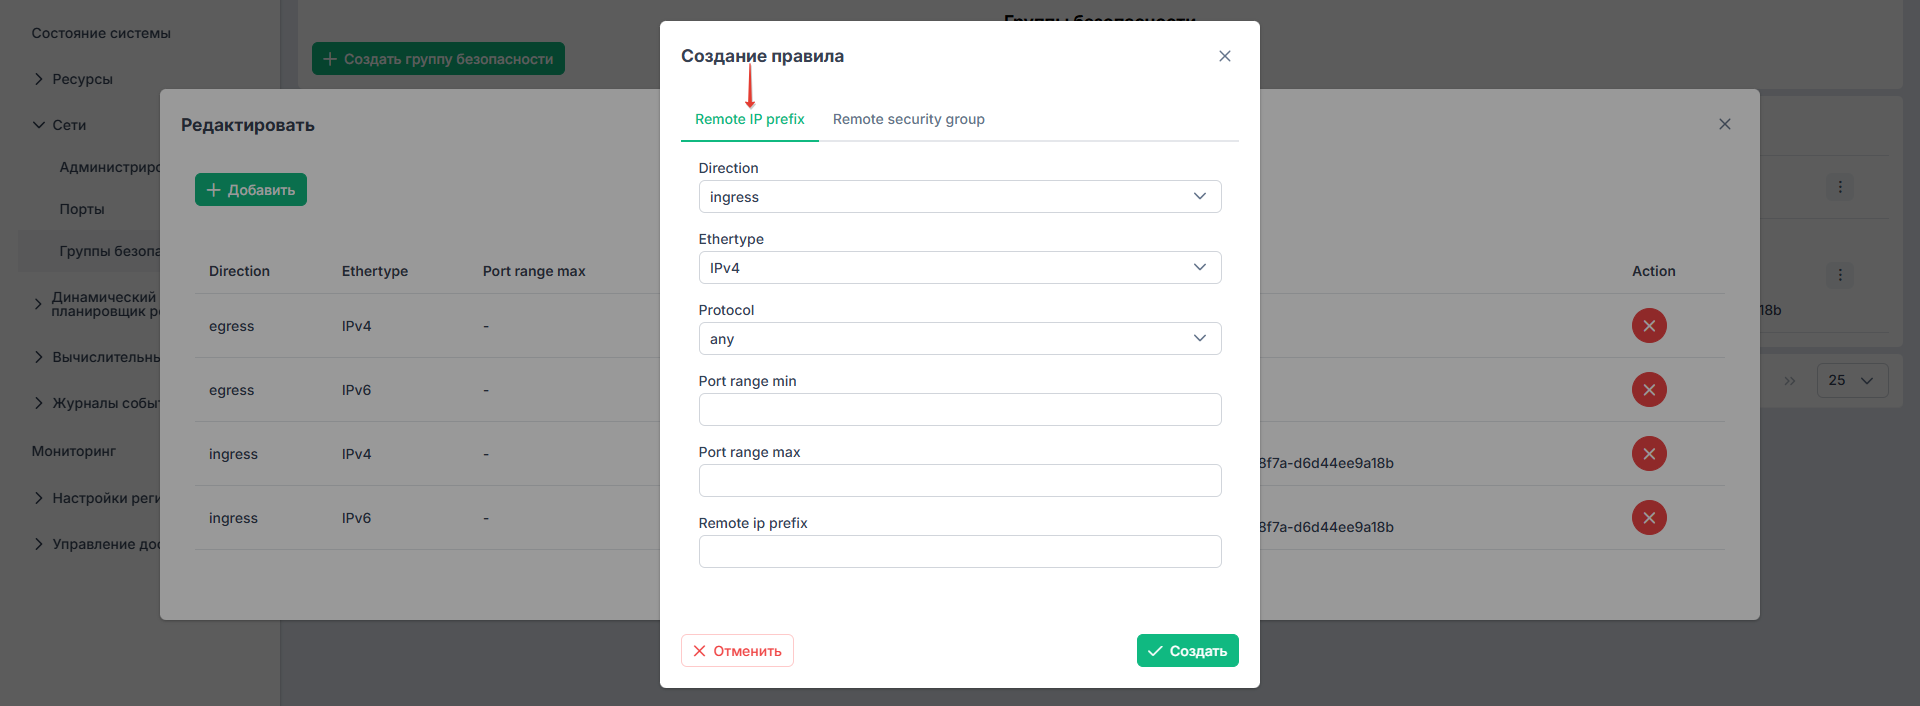The width and height of the screenshot is (1920, 706).
Task: Close the Редактировать dialog
Action: click(x=1725, y=124)
